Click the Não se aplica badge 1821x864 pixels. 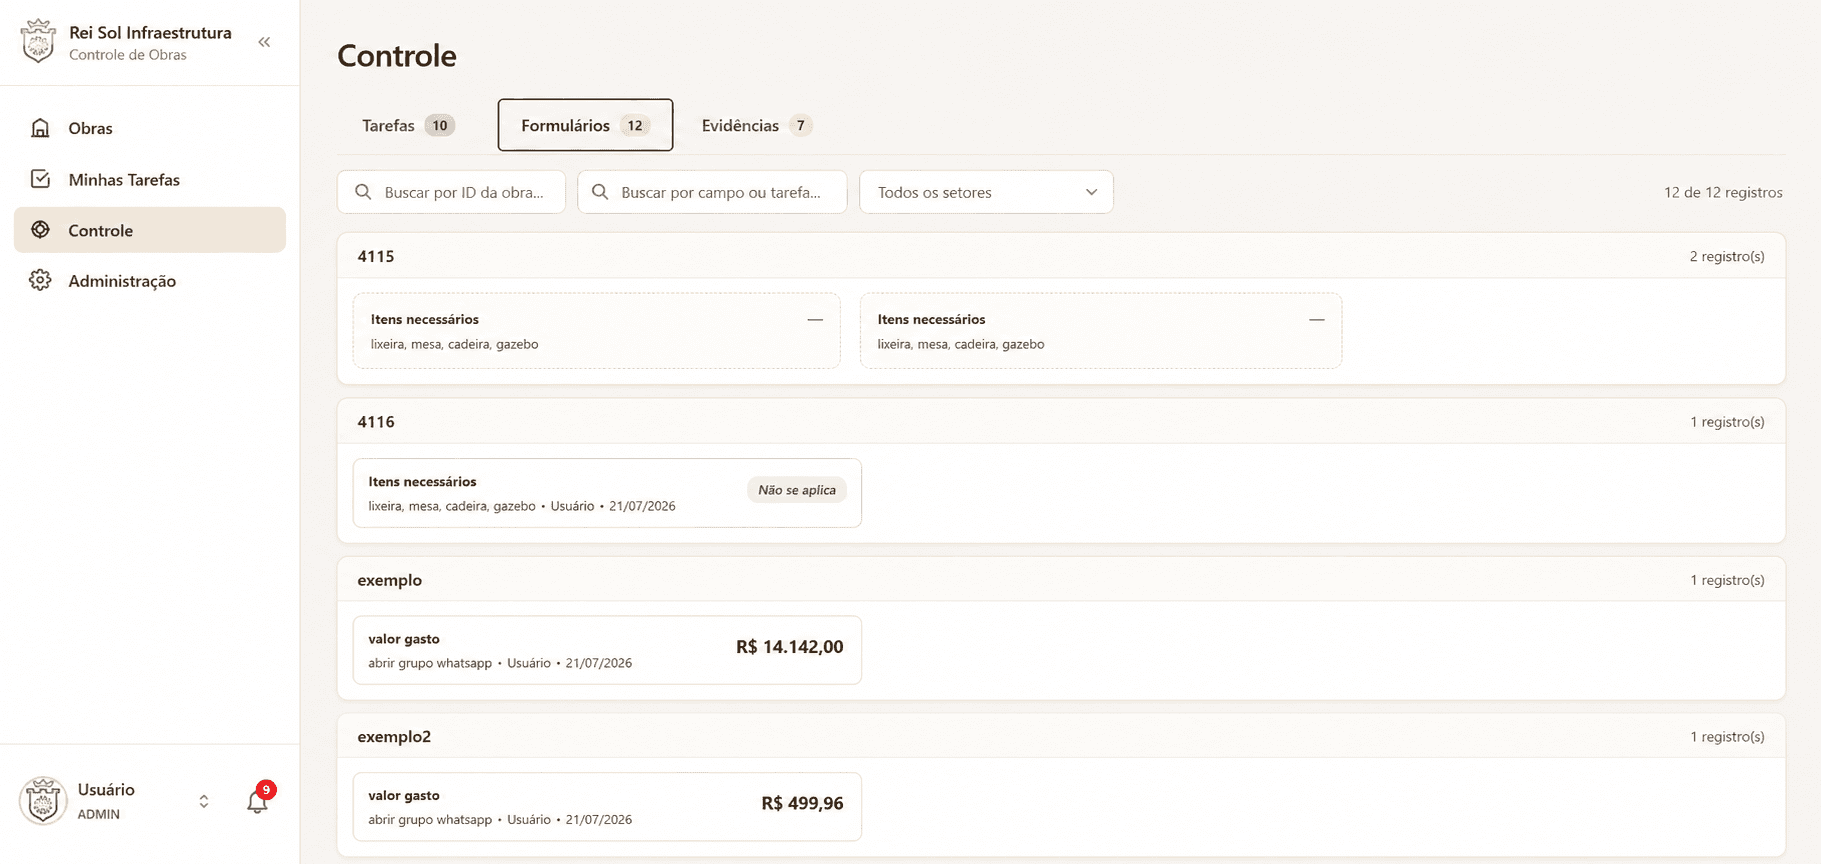pyautogui.click(x=797, y=490)
